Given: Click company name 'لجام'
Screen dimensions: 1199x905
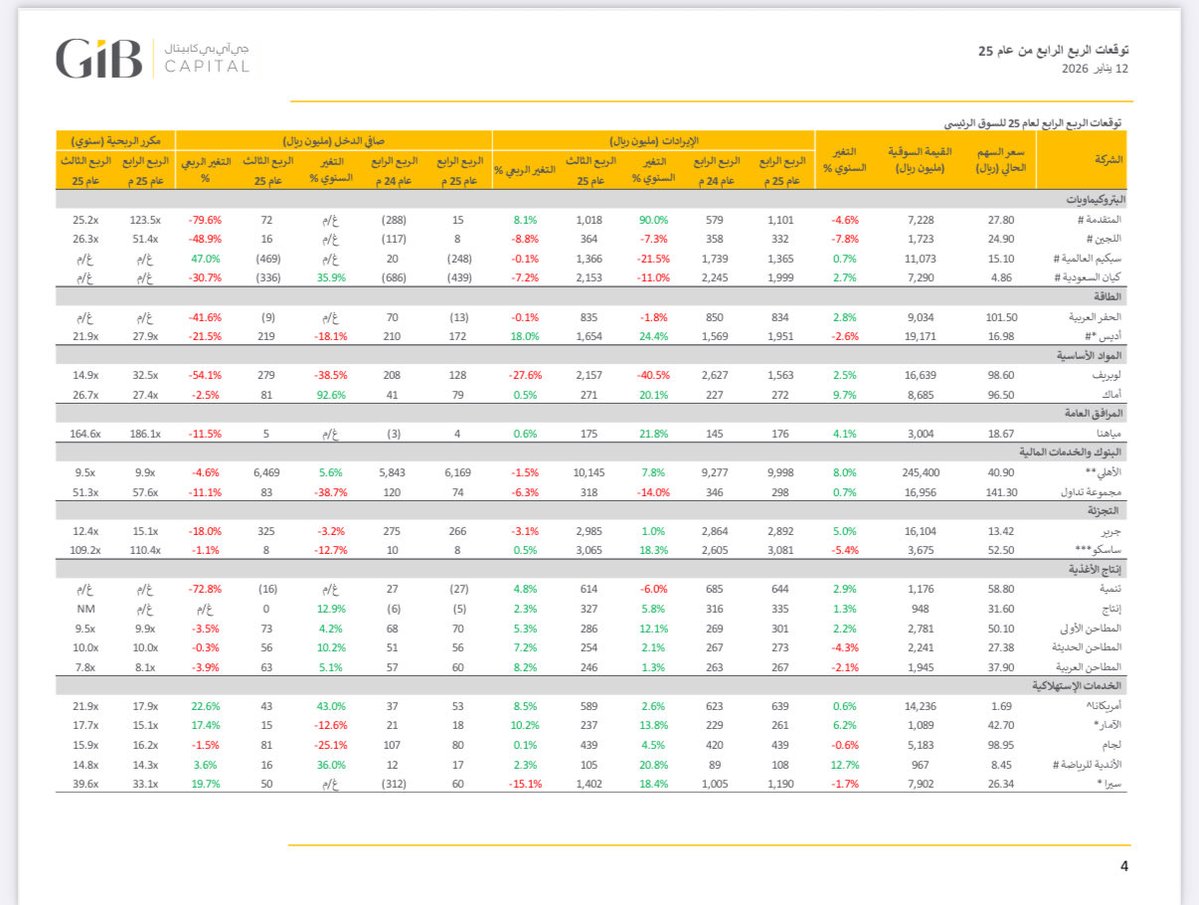Looking at the screenshot, I should [x=1112, y=745].
